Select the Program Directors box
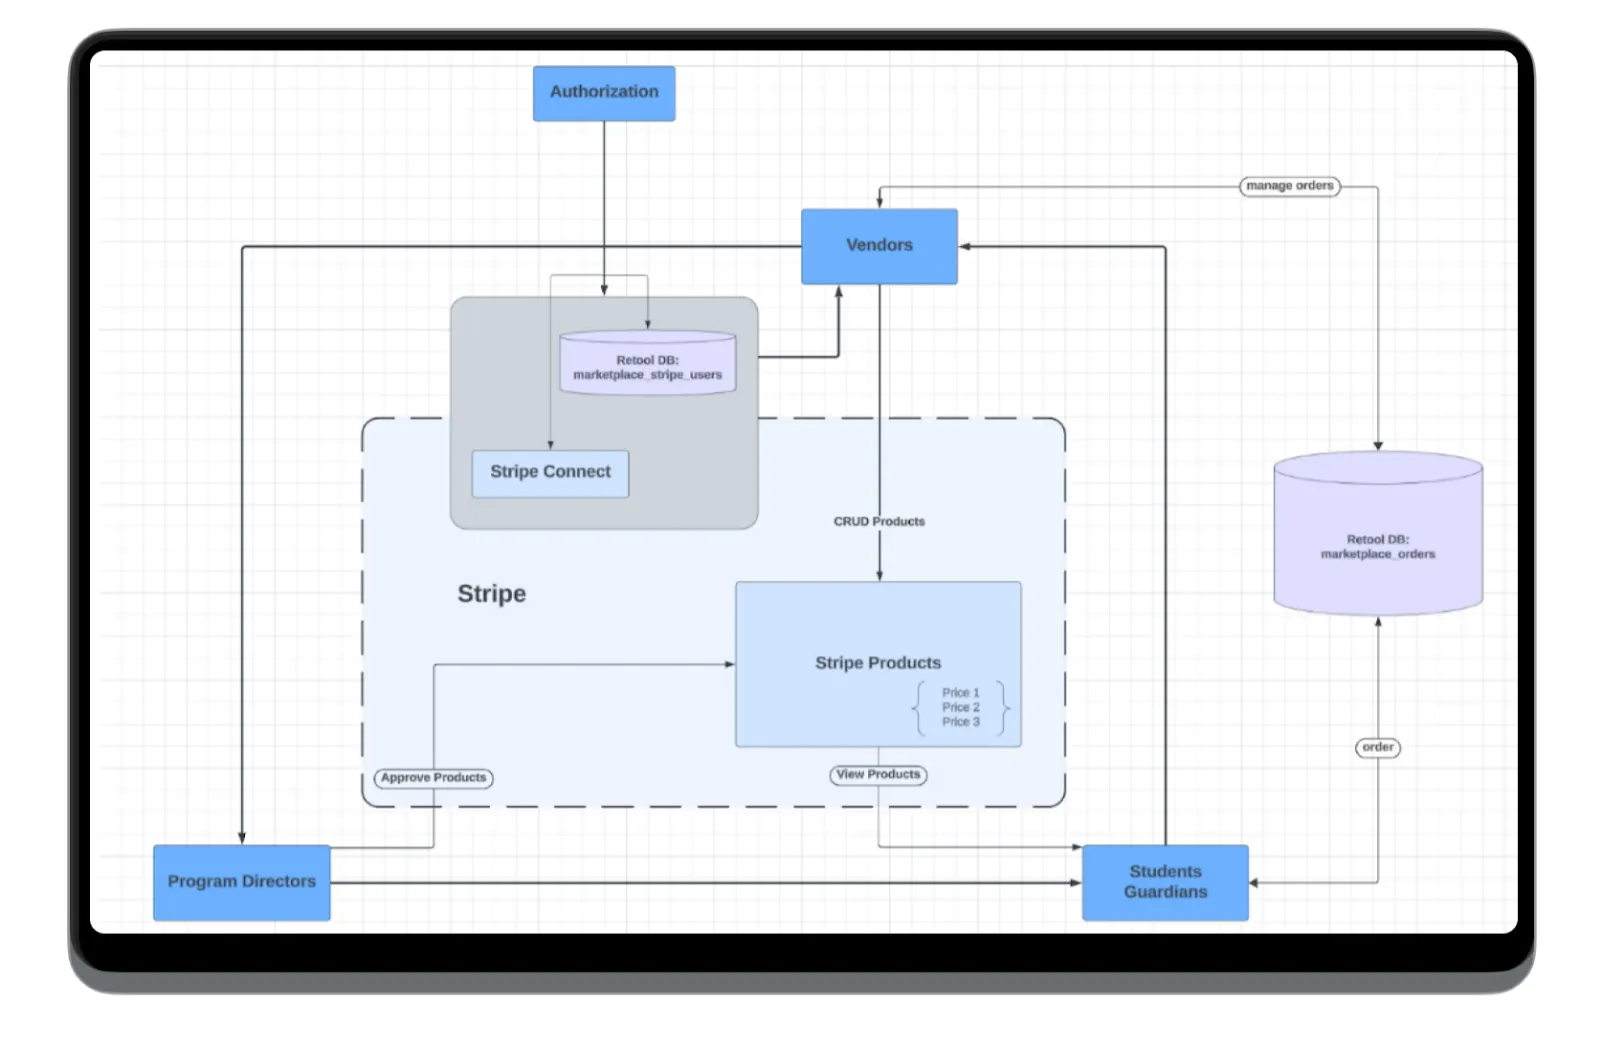This screenshot has width=1600, height=1063. point(242,882)
